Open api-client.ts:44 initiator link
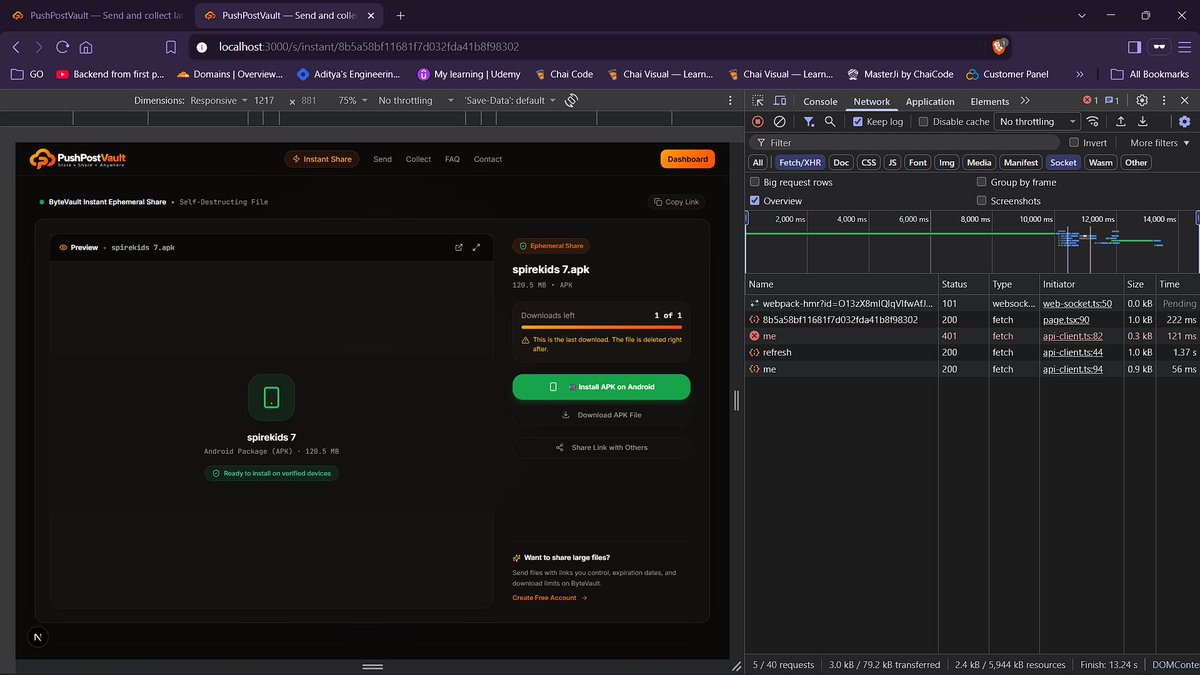1200x675 pixels. pos(1072,352)
